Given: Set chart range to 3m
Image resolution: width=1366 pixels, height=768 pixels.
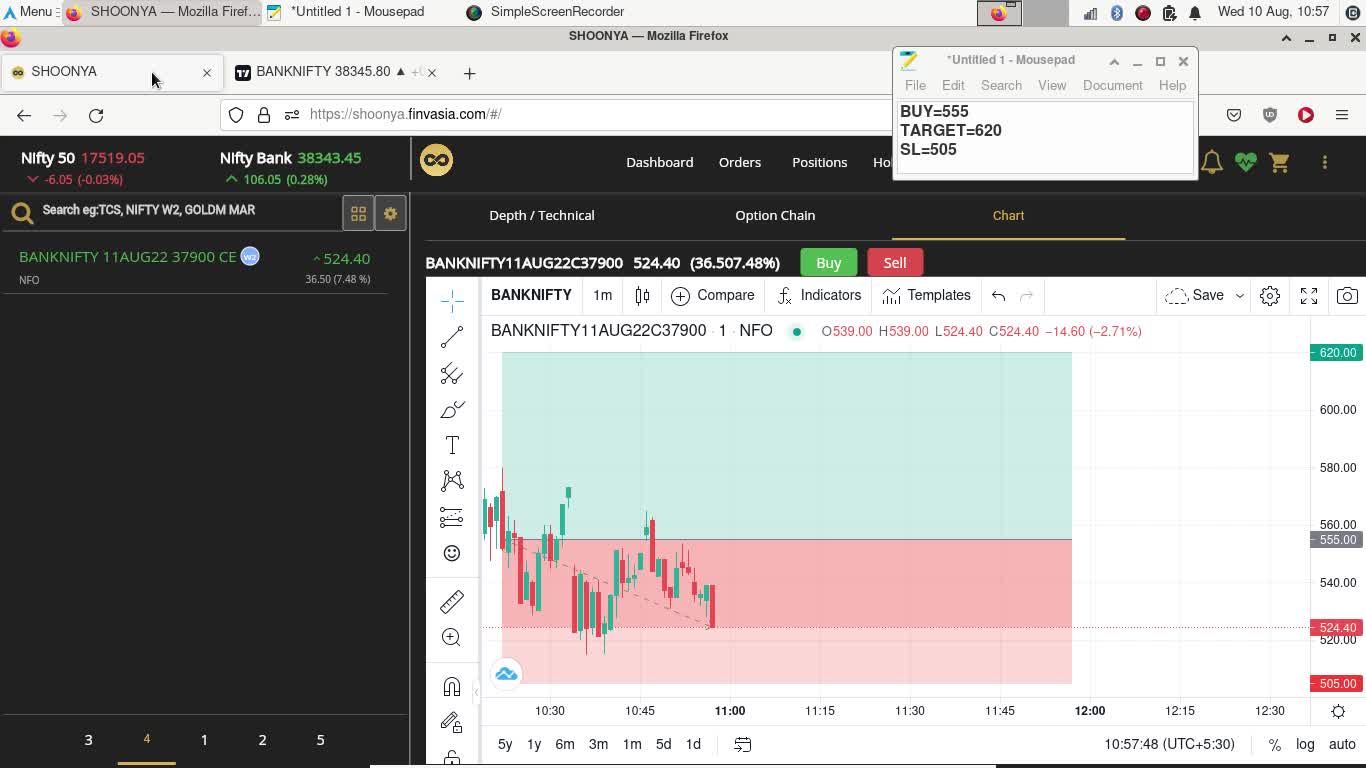Looking at the screenshot, I should [598, 744].
